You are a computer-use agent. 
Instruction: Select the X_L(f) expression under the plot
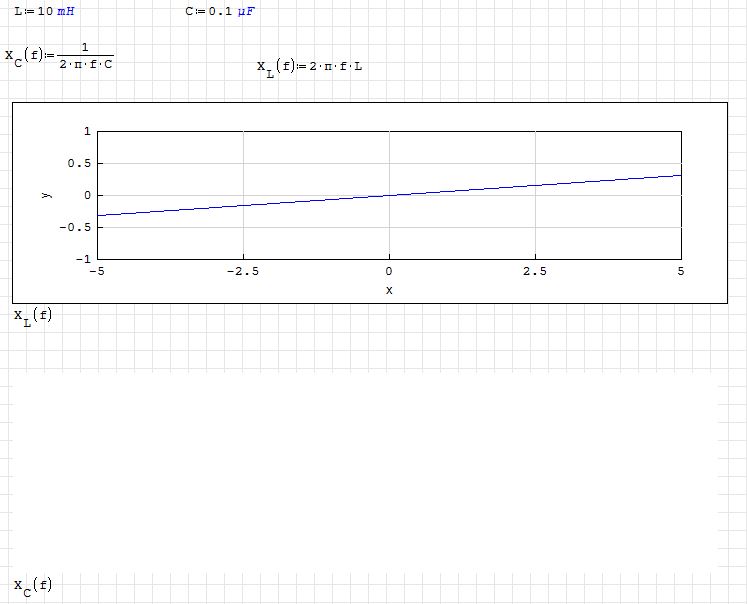point(32,317)
